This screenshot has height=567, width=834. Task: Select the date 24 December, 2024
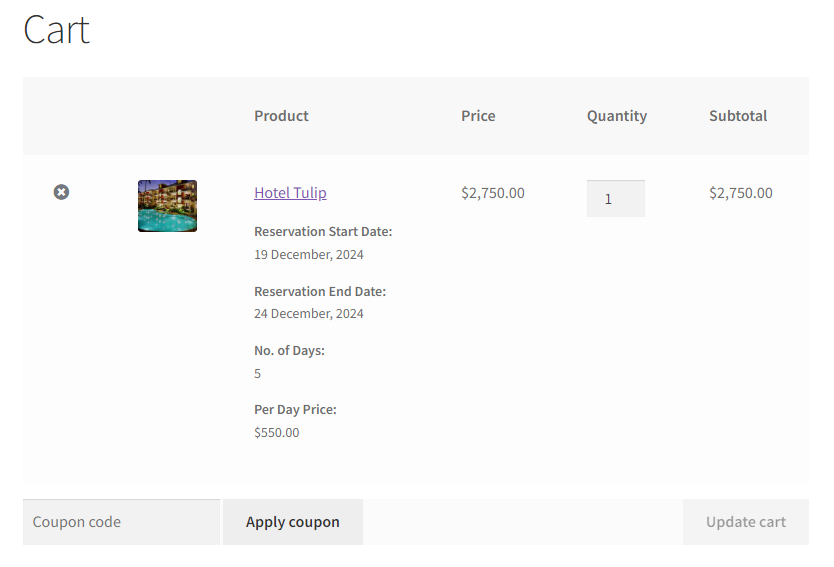click(309, 314)
